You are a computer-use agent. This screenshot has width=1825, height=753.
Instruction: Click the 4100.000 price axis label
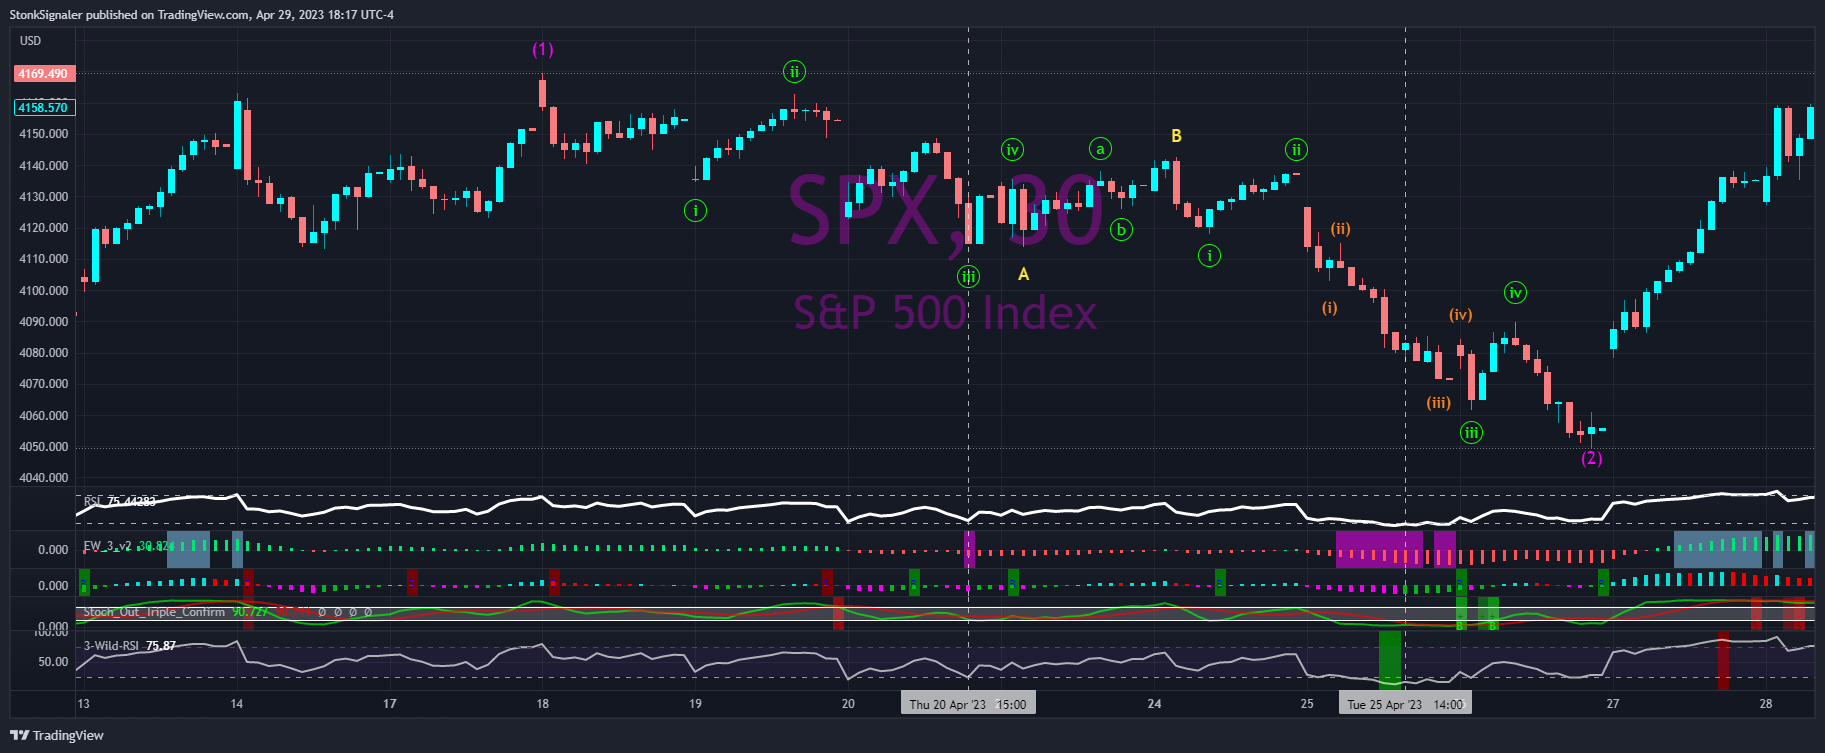click(x=43, y=291)
